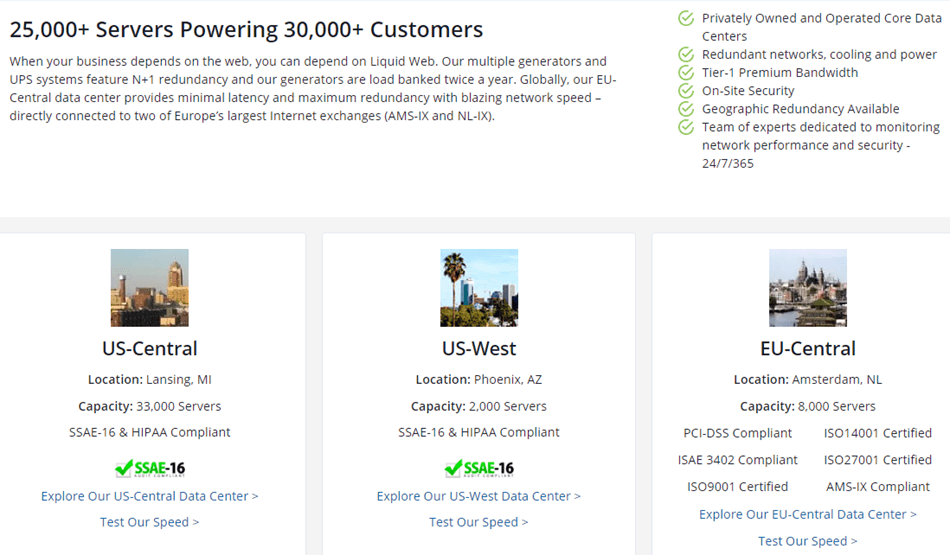Click SSAE-16 & HIPAA Compliant under US-West
The width and height of the screenshot is (950, 555).
coord(479,433)
